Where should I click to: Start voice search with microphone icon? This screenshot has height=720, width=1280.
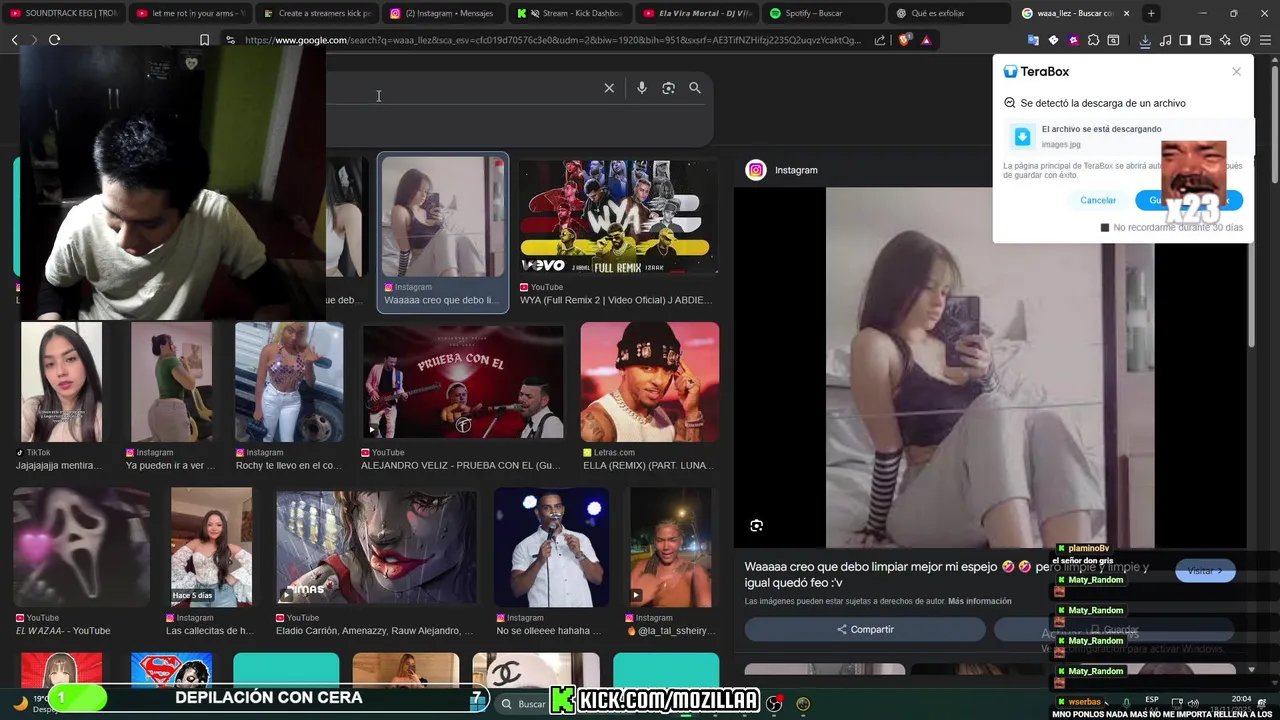642,88
